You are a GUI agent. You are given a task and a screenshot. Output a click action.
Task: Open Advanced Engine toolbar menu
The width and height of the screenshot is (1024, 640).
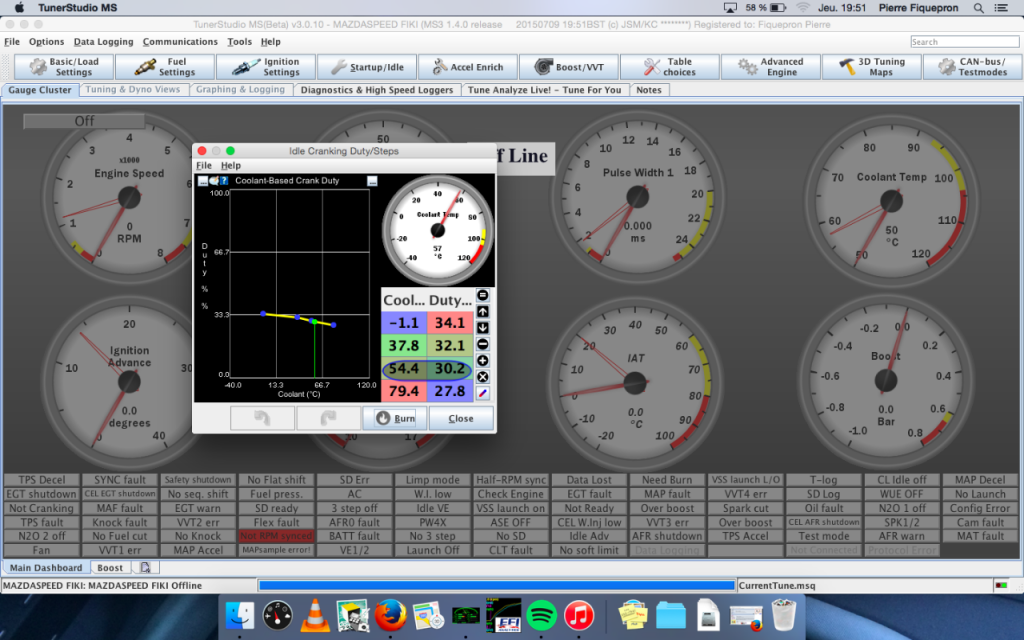[x=771, y=67]
